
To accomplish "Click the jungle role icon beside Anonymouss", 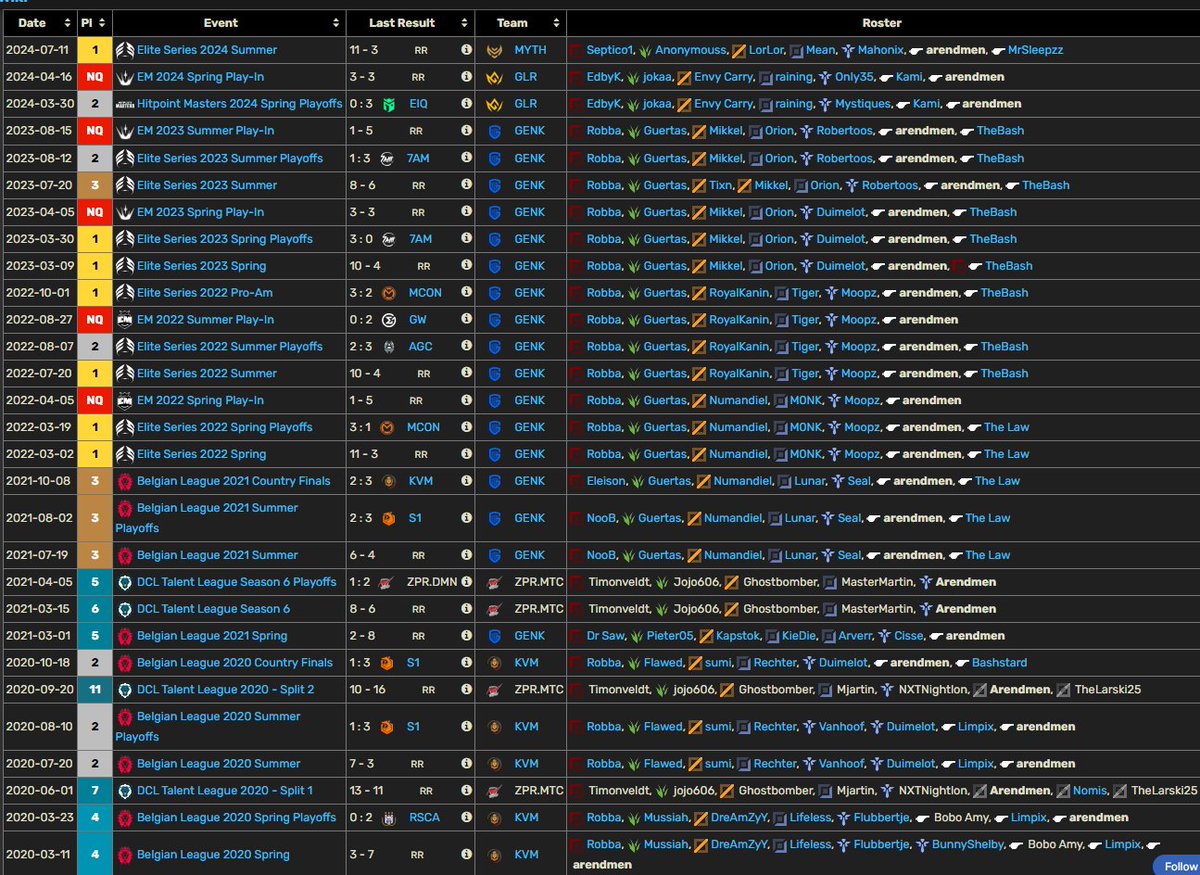I will (x=646, y=50).
